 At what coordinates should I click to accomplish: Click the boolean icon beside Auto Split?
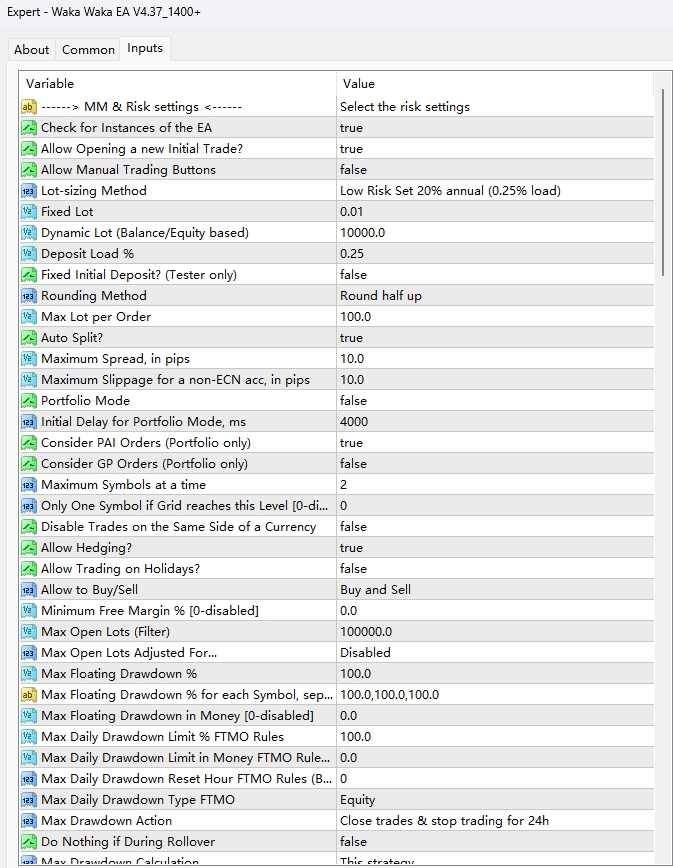click(29, 338)
